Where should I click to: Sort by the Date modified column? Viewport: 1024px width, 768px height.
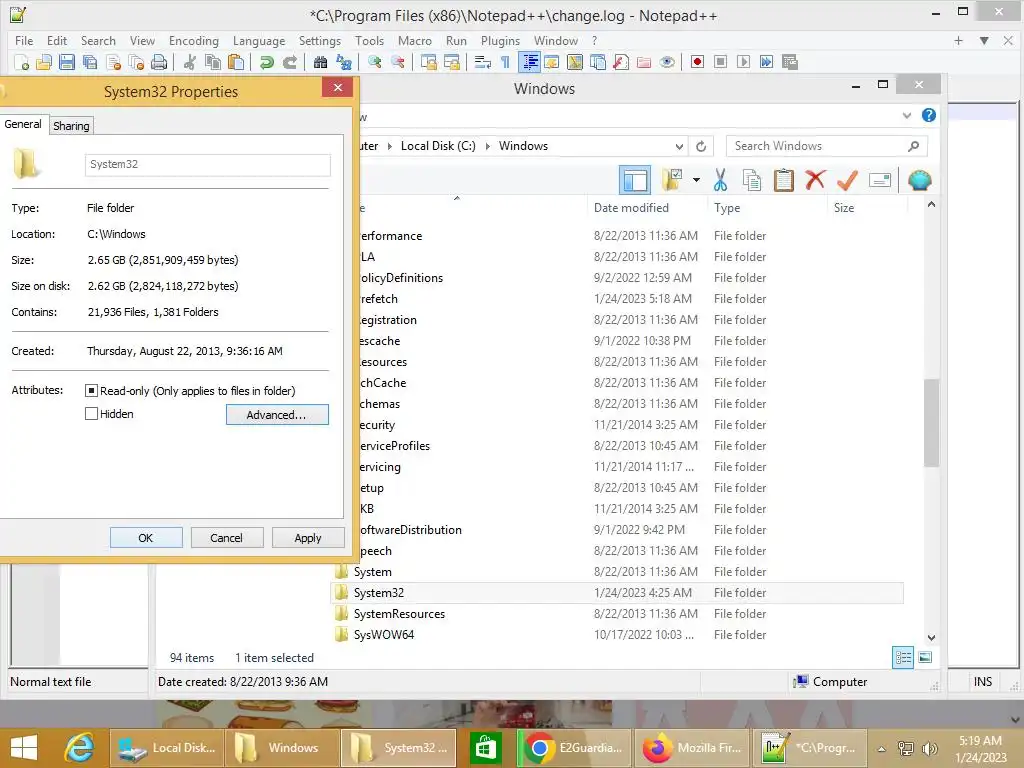coord(631,208)
